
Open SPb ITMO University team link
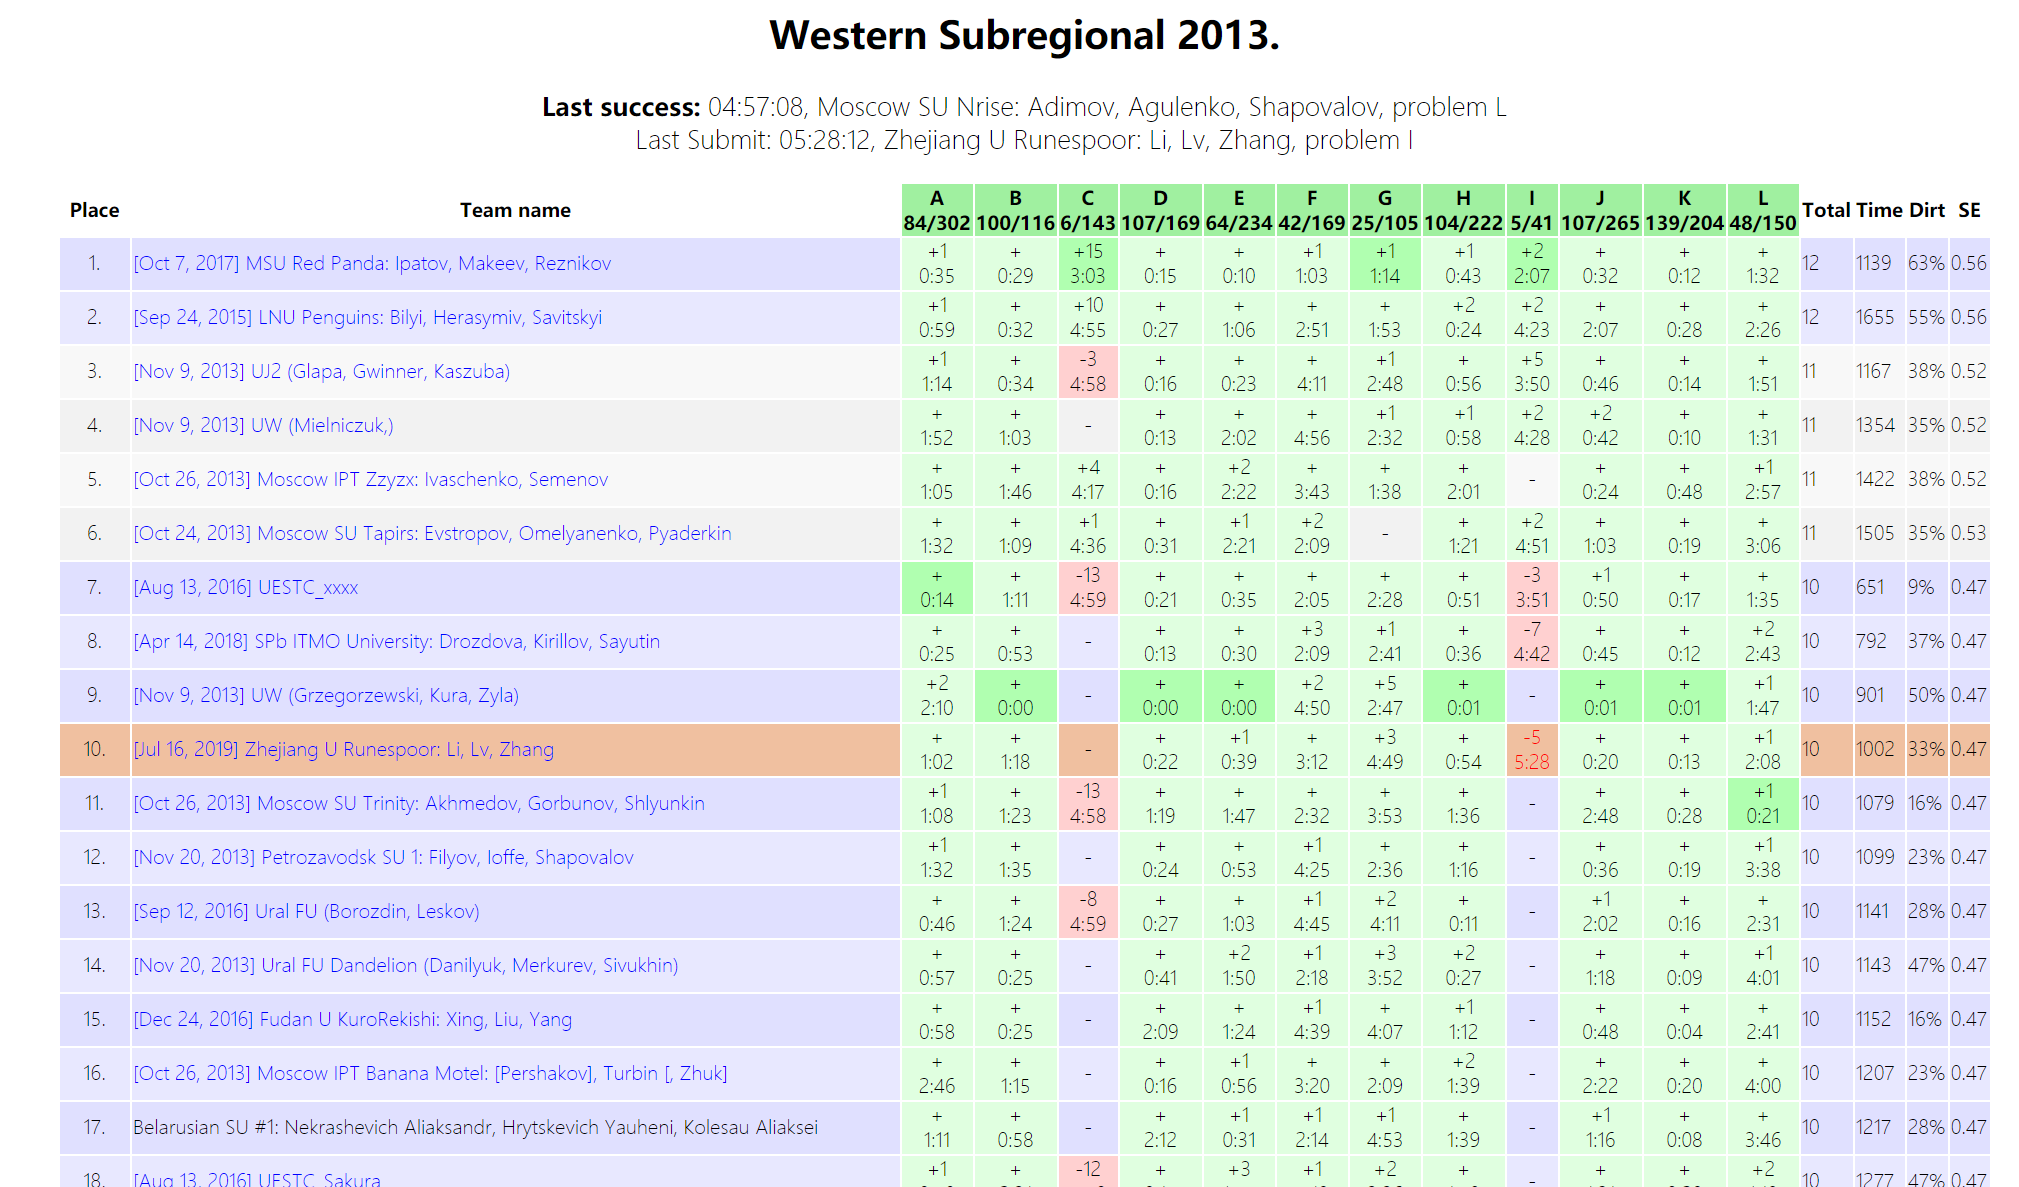(396, 641)
